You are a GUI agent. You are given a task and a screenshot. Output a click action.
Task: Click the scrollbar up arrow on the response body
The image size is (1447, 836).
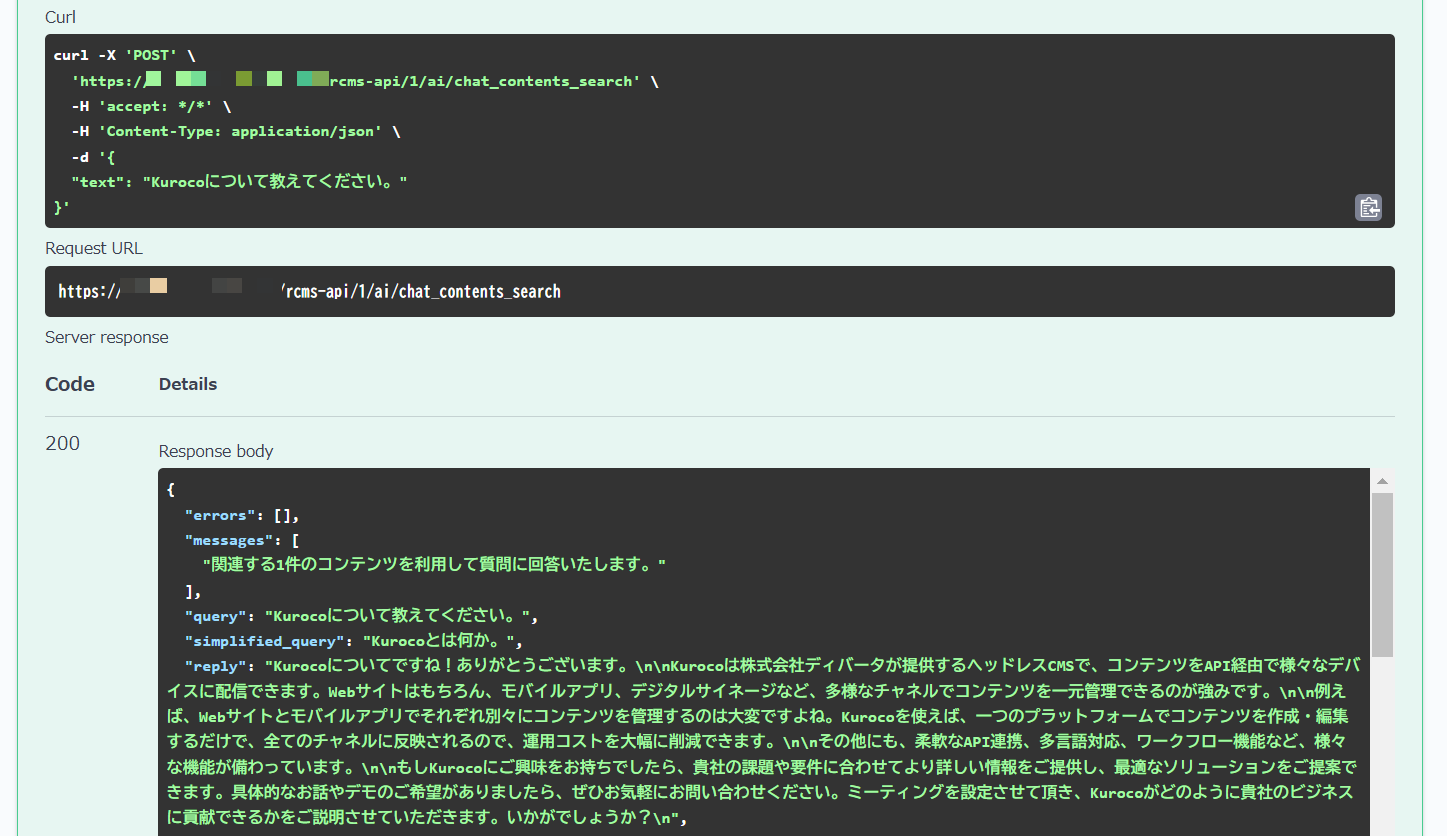tap(1383, 480)
